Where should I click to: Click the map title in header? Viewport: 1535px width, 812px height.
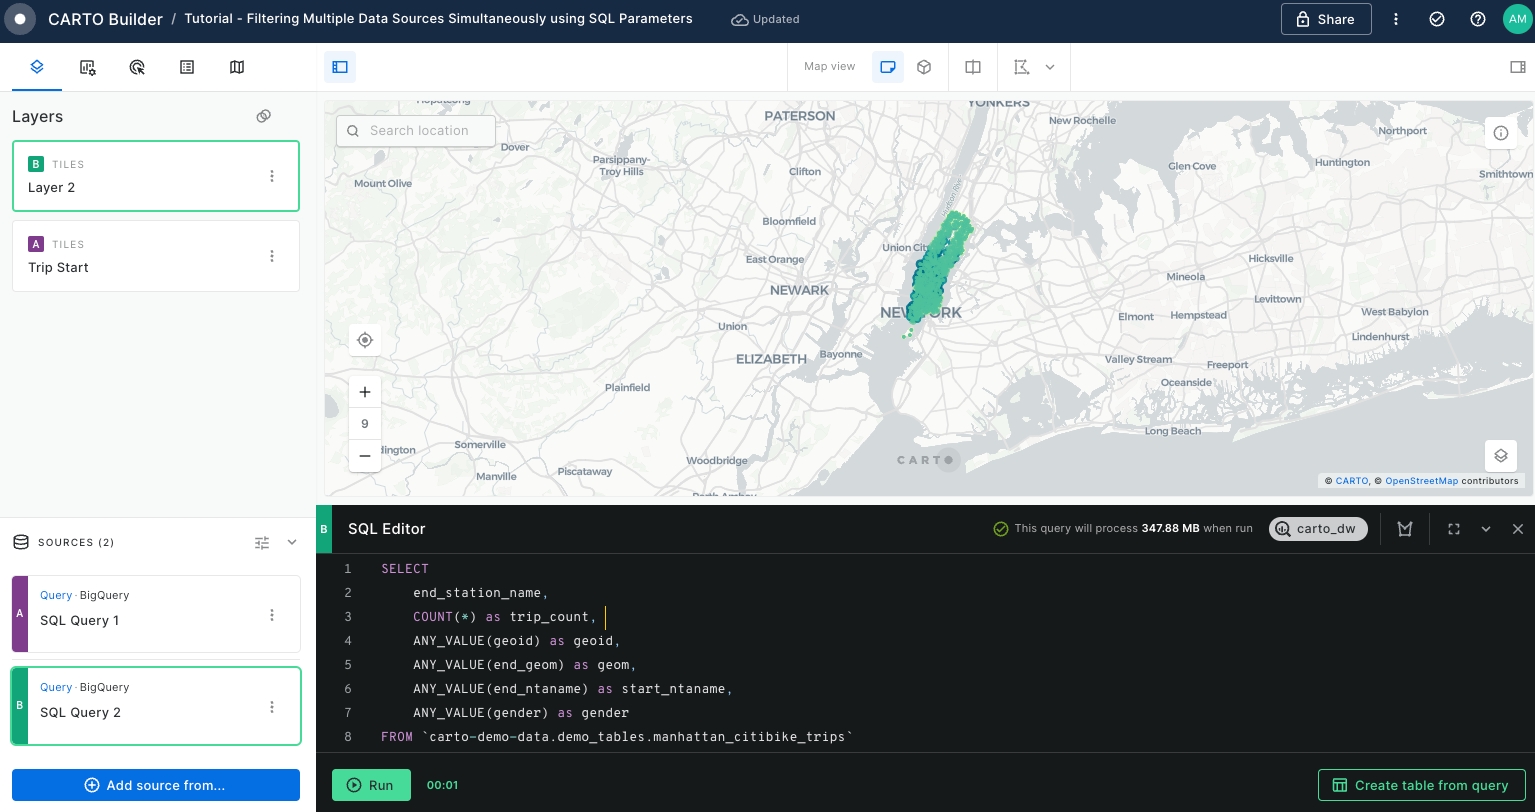[x=438, y=19]
